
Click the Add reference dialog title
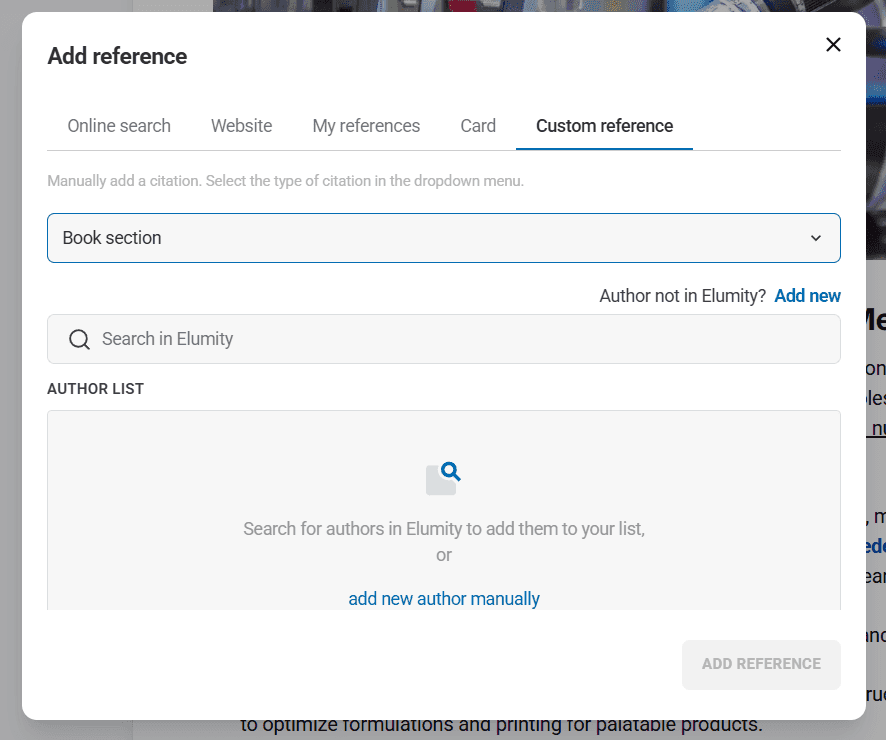(117, 56)
